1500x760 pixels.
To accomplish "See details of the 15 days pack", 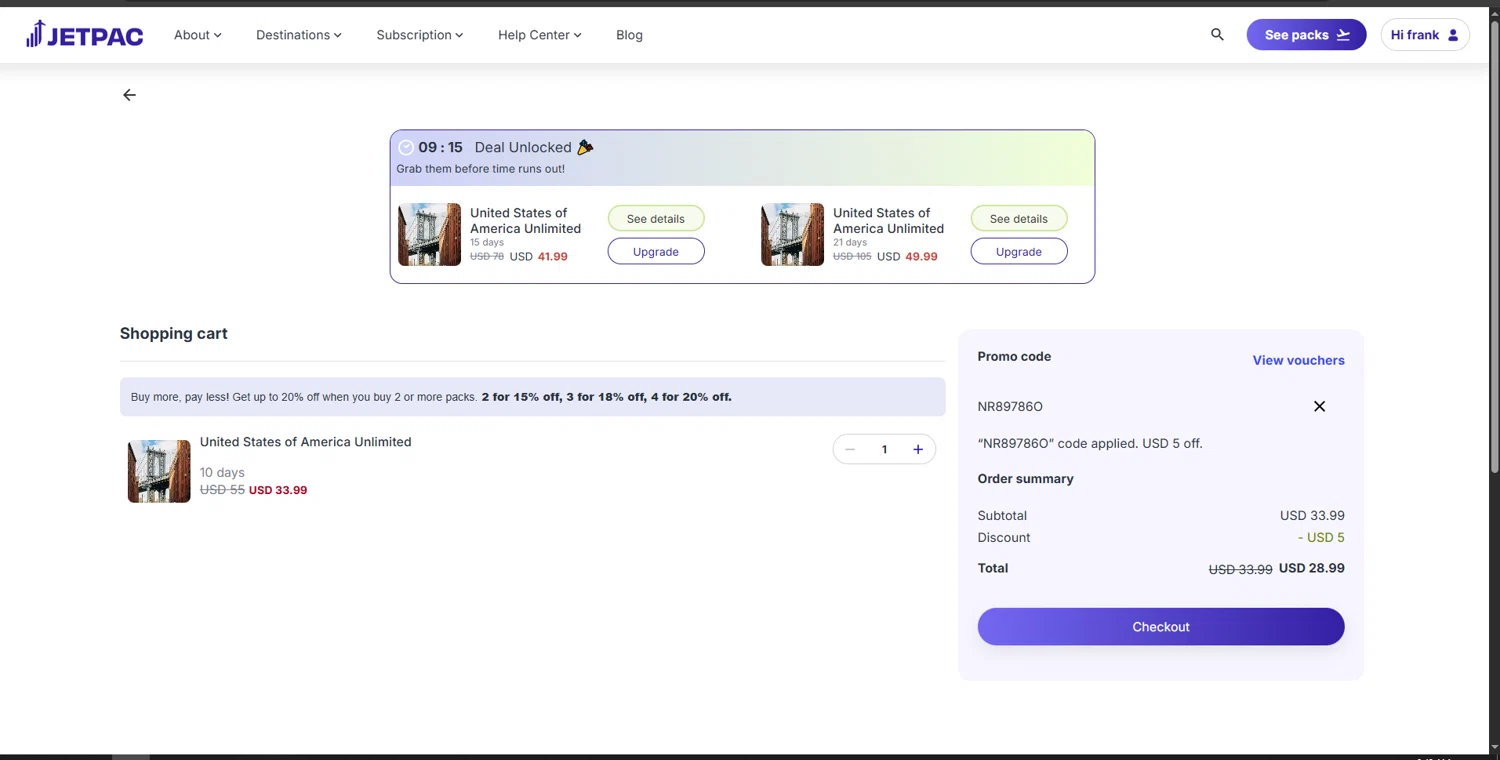I will [x=656, y=218].
